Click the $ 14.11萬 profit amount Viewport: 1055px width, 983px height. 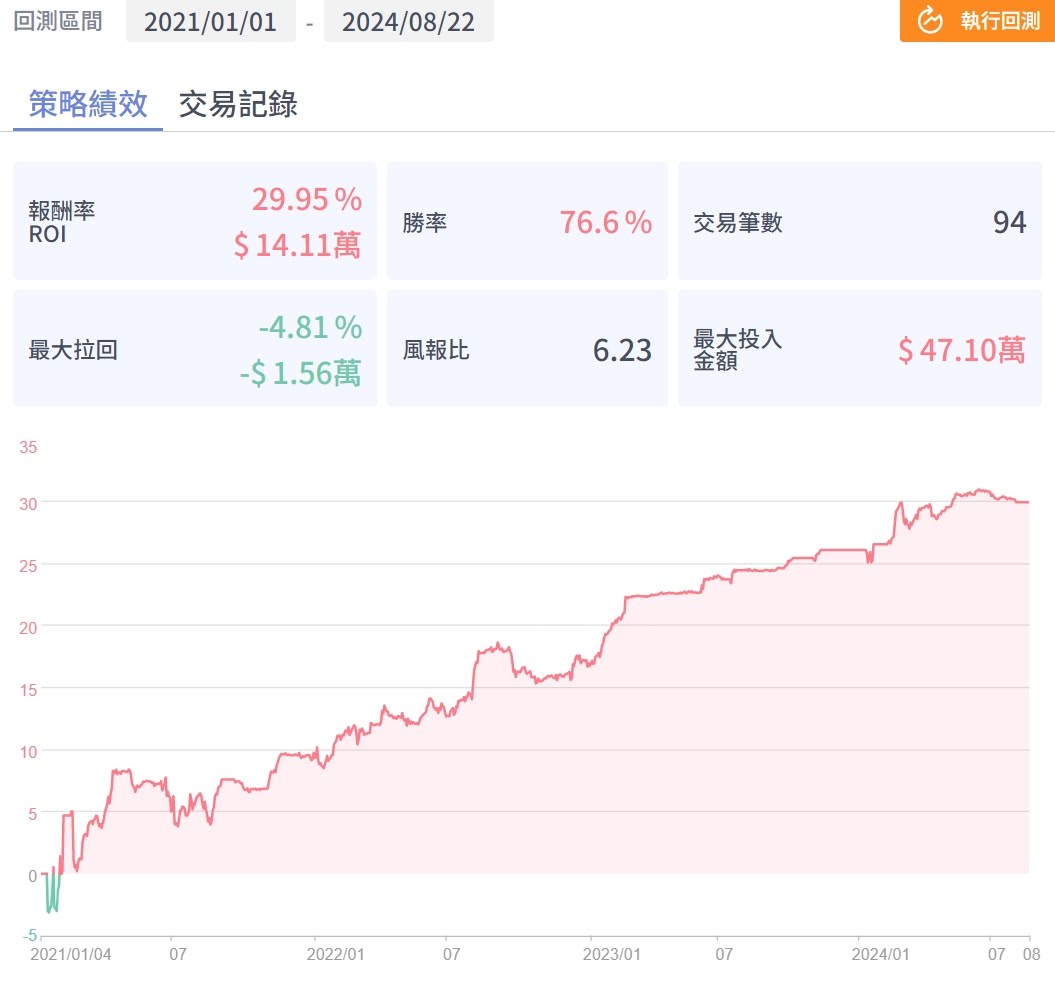tap(297, 244)
